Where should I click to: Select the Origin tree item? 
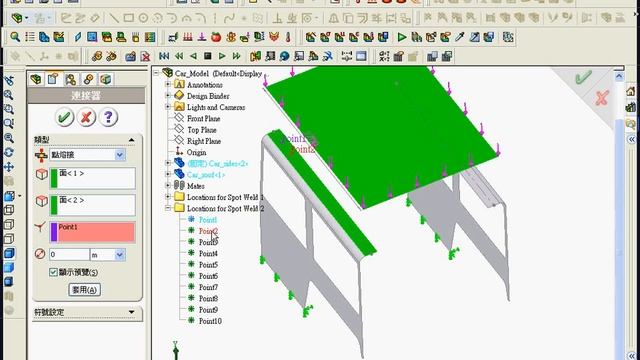[x=196, y=152]
